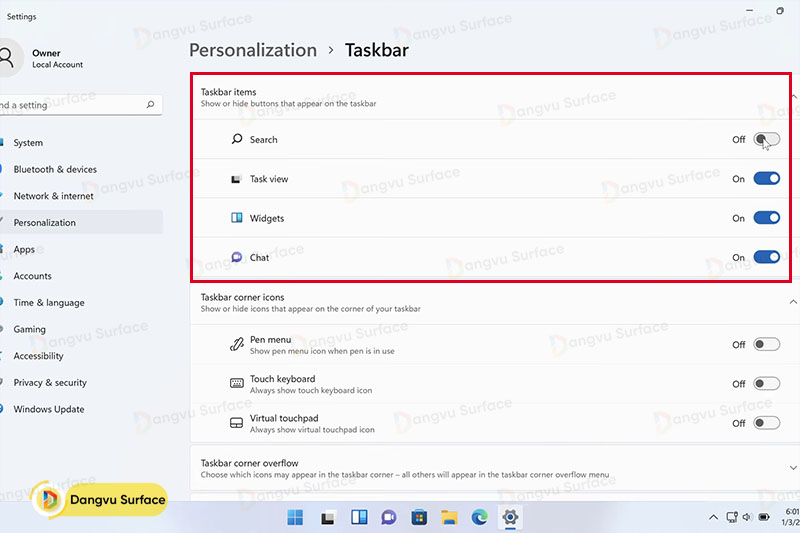Go back to Personalization breadcrumb
The image size is (800, 533).
(253, 50)
